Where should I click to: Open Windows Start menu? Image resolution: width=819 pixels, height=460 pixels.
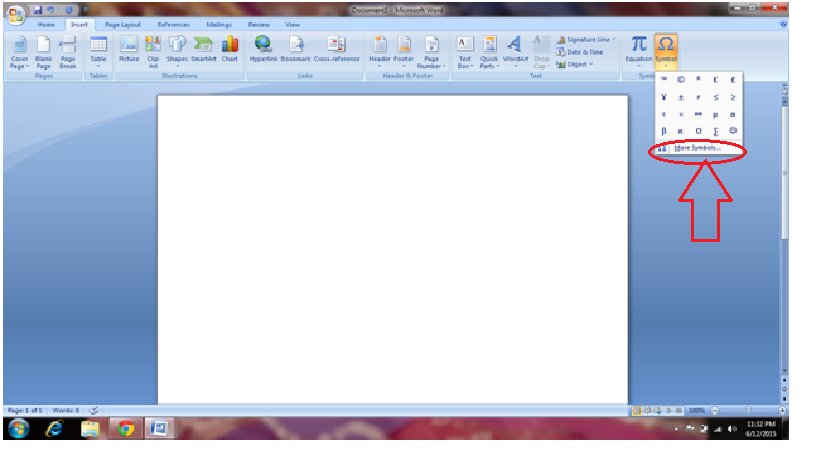18,429
